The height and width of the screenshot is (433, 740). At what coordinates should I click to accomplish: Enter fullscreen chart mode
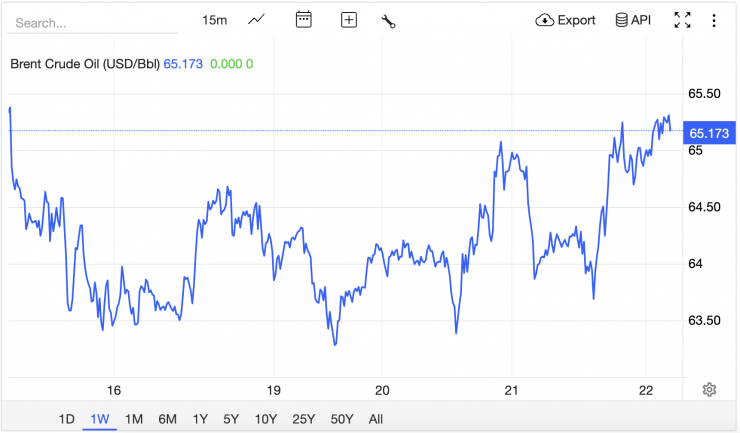[683, 20]
